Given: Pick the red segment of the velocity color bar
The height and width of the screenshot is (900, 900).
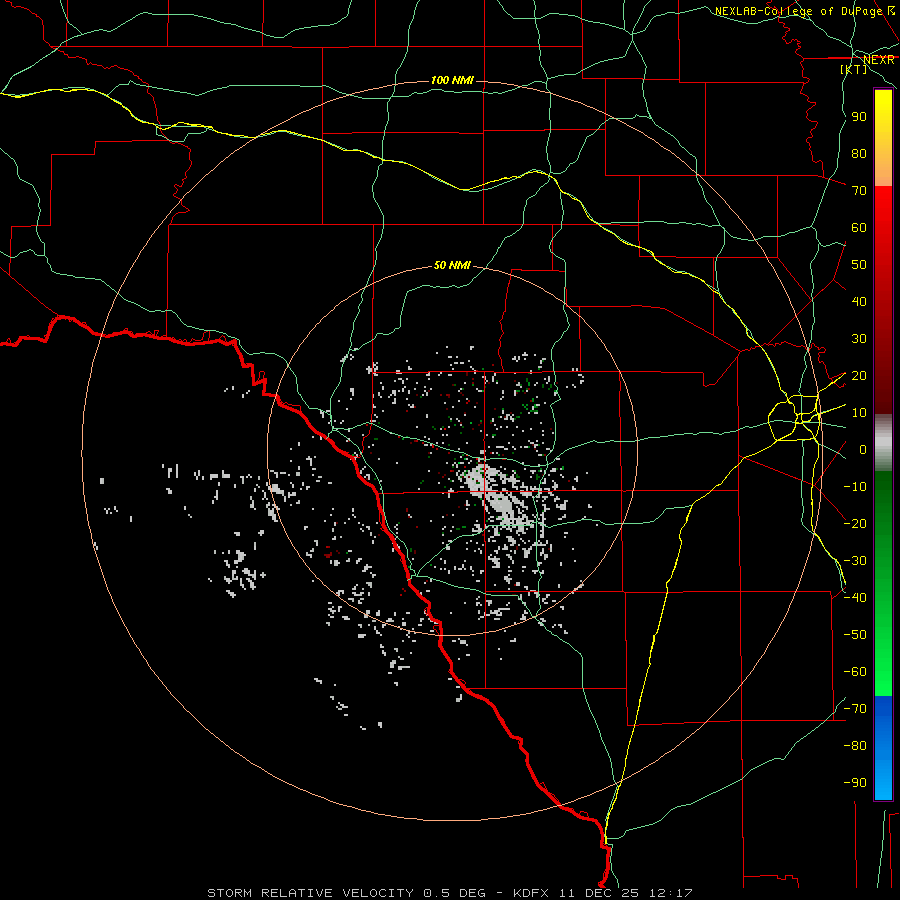Looking at the screenshot, I should click(883, 300).
